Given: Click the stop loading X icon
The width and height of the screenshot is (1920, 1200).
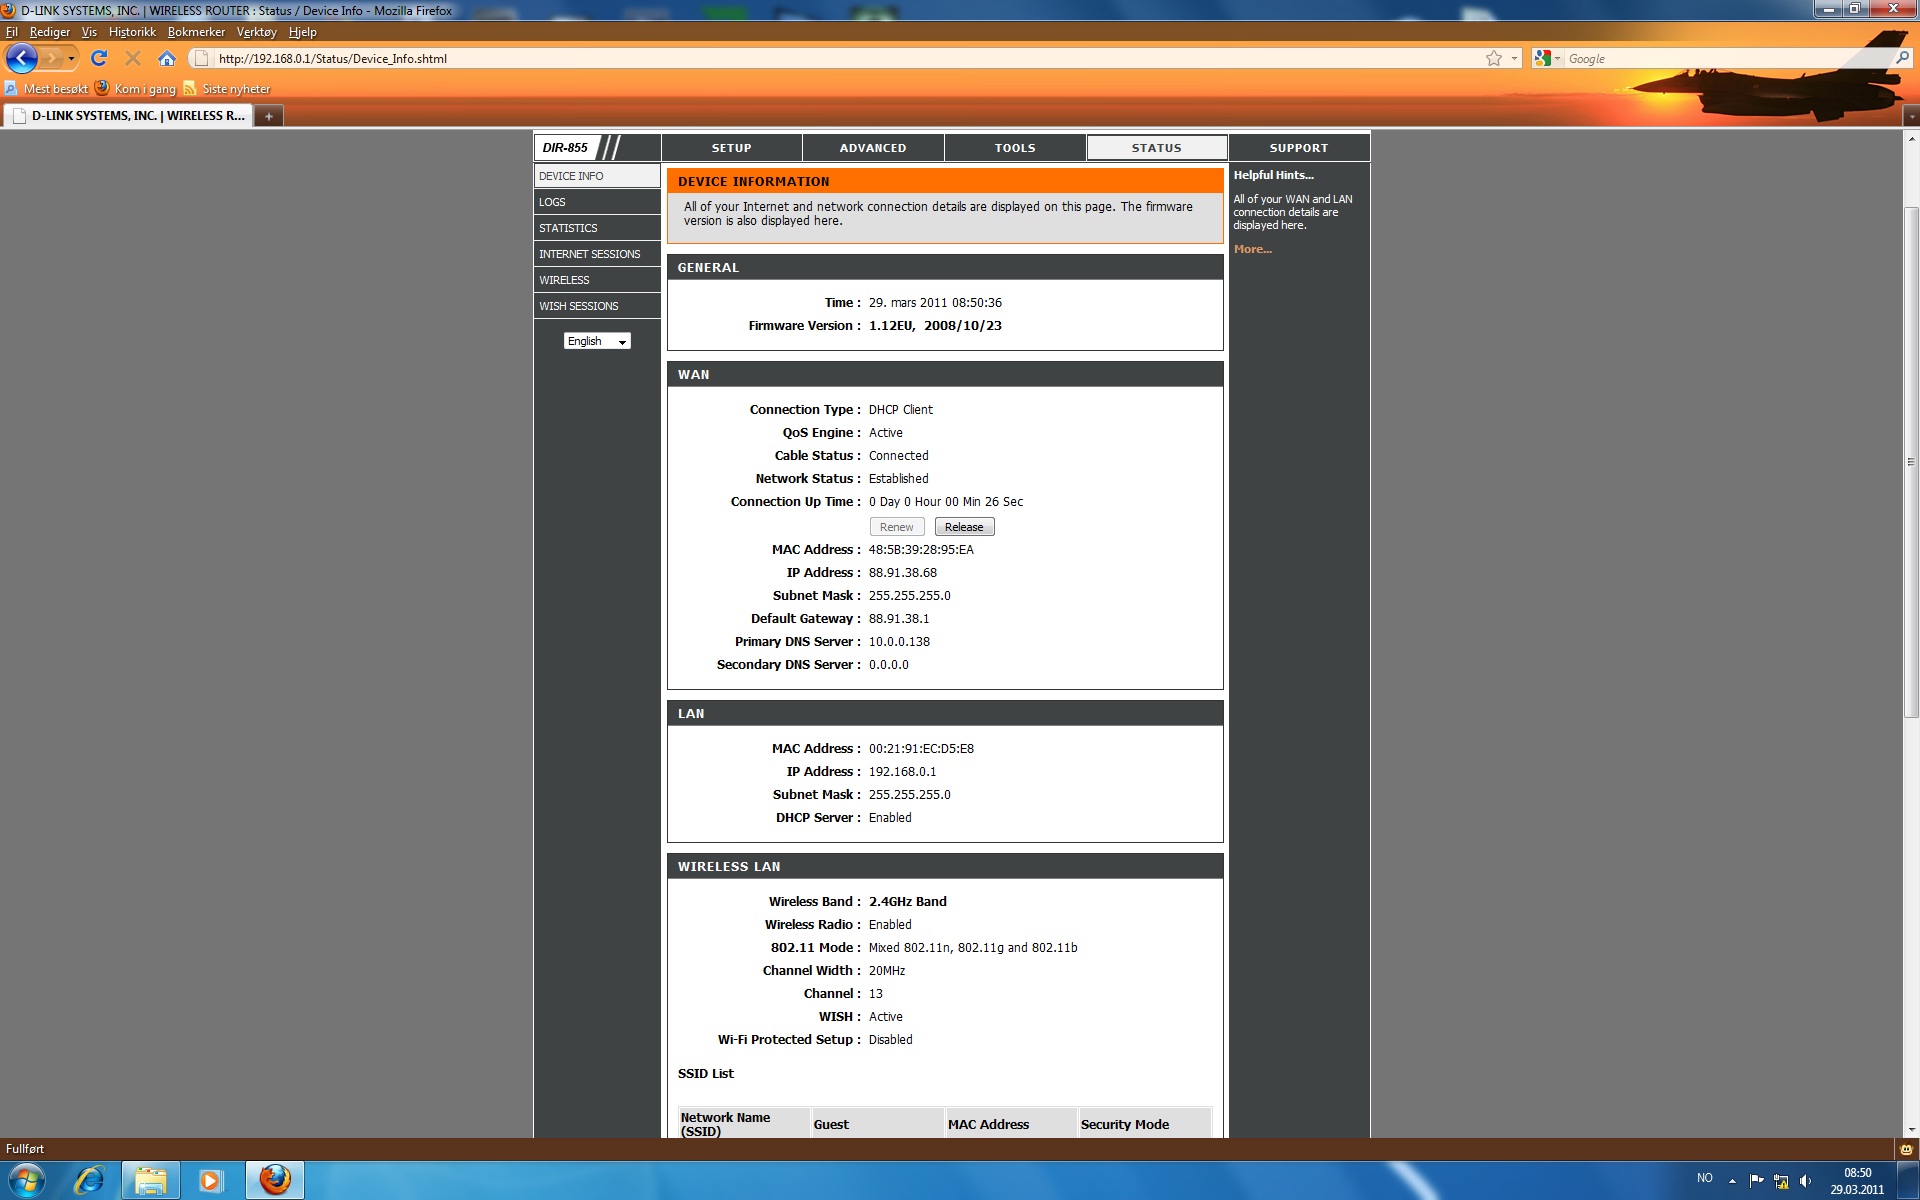Looking at the screenshot, I should (132, 58).
